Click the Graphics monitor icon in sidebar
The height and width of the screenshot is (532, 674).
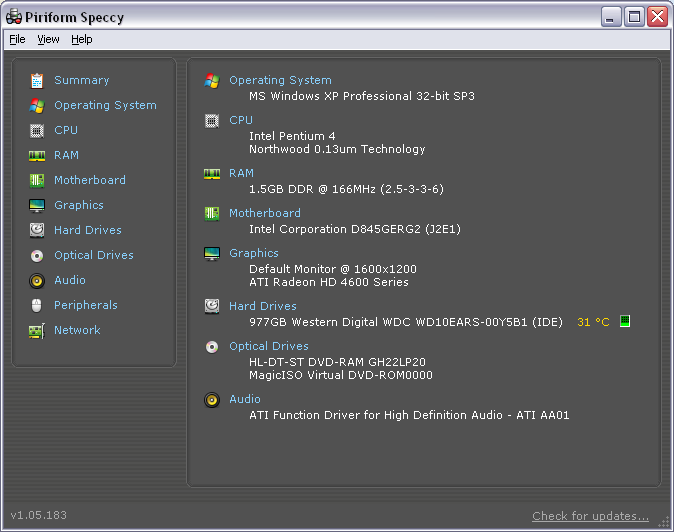pos(37,205)
